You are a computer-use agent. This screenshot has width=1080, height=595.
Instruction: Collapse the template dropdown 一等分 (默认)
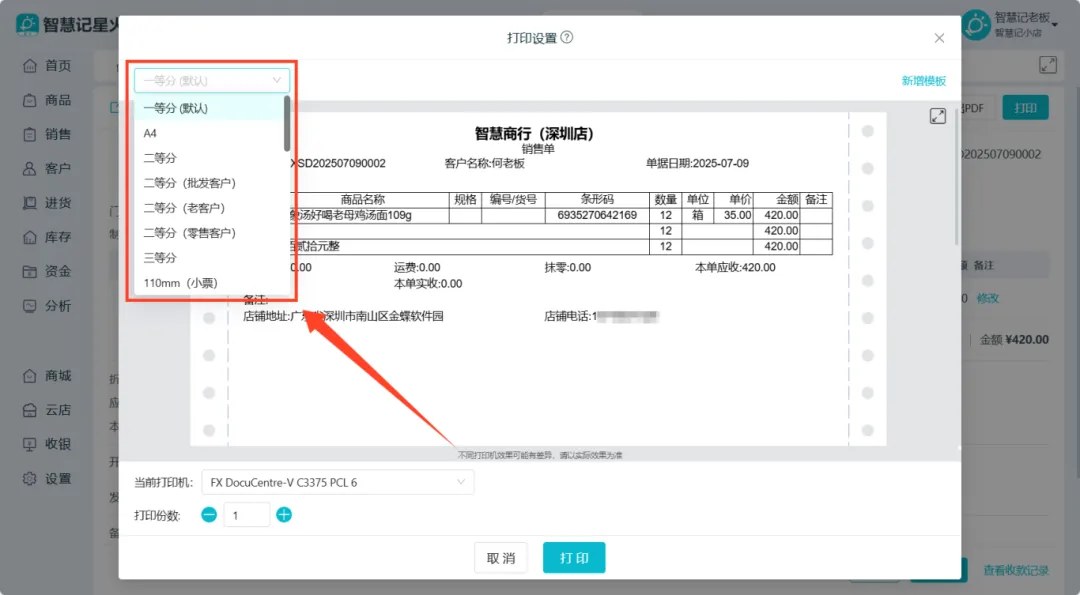[211, 81]
